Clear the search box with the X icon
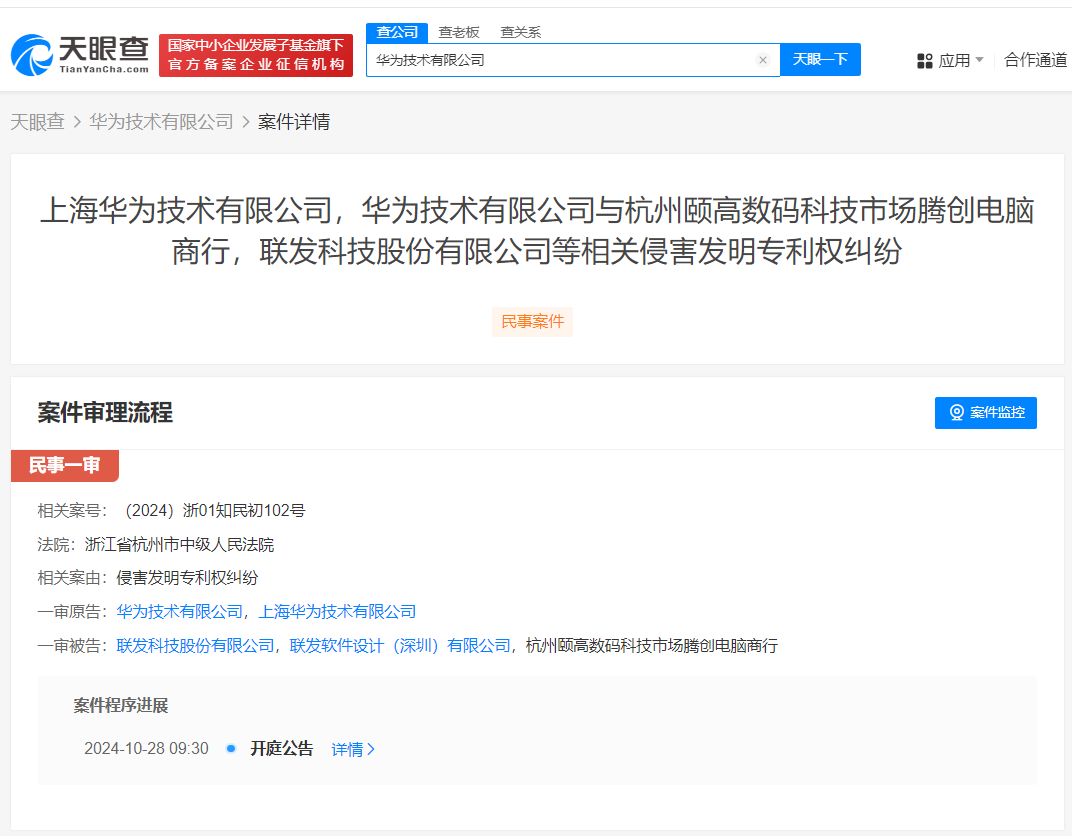 click(763, 60)
